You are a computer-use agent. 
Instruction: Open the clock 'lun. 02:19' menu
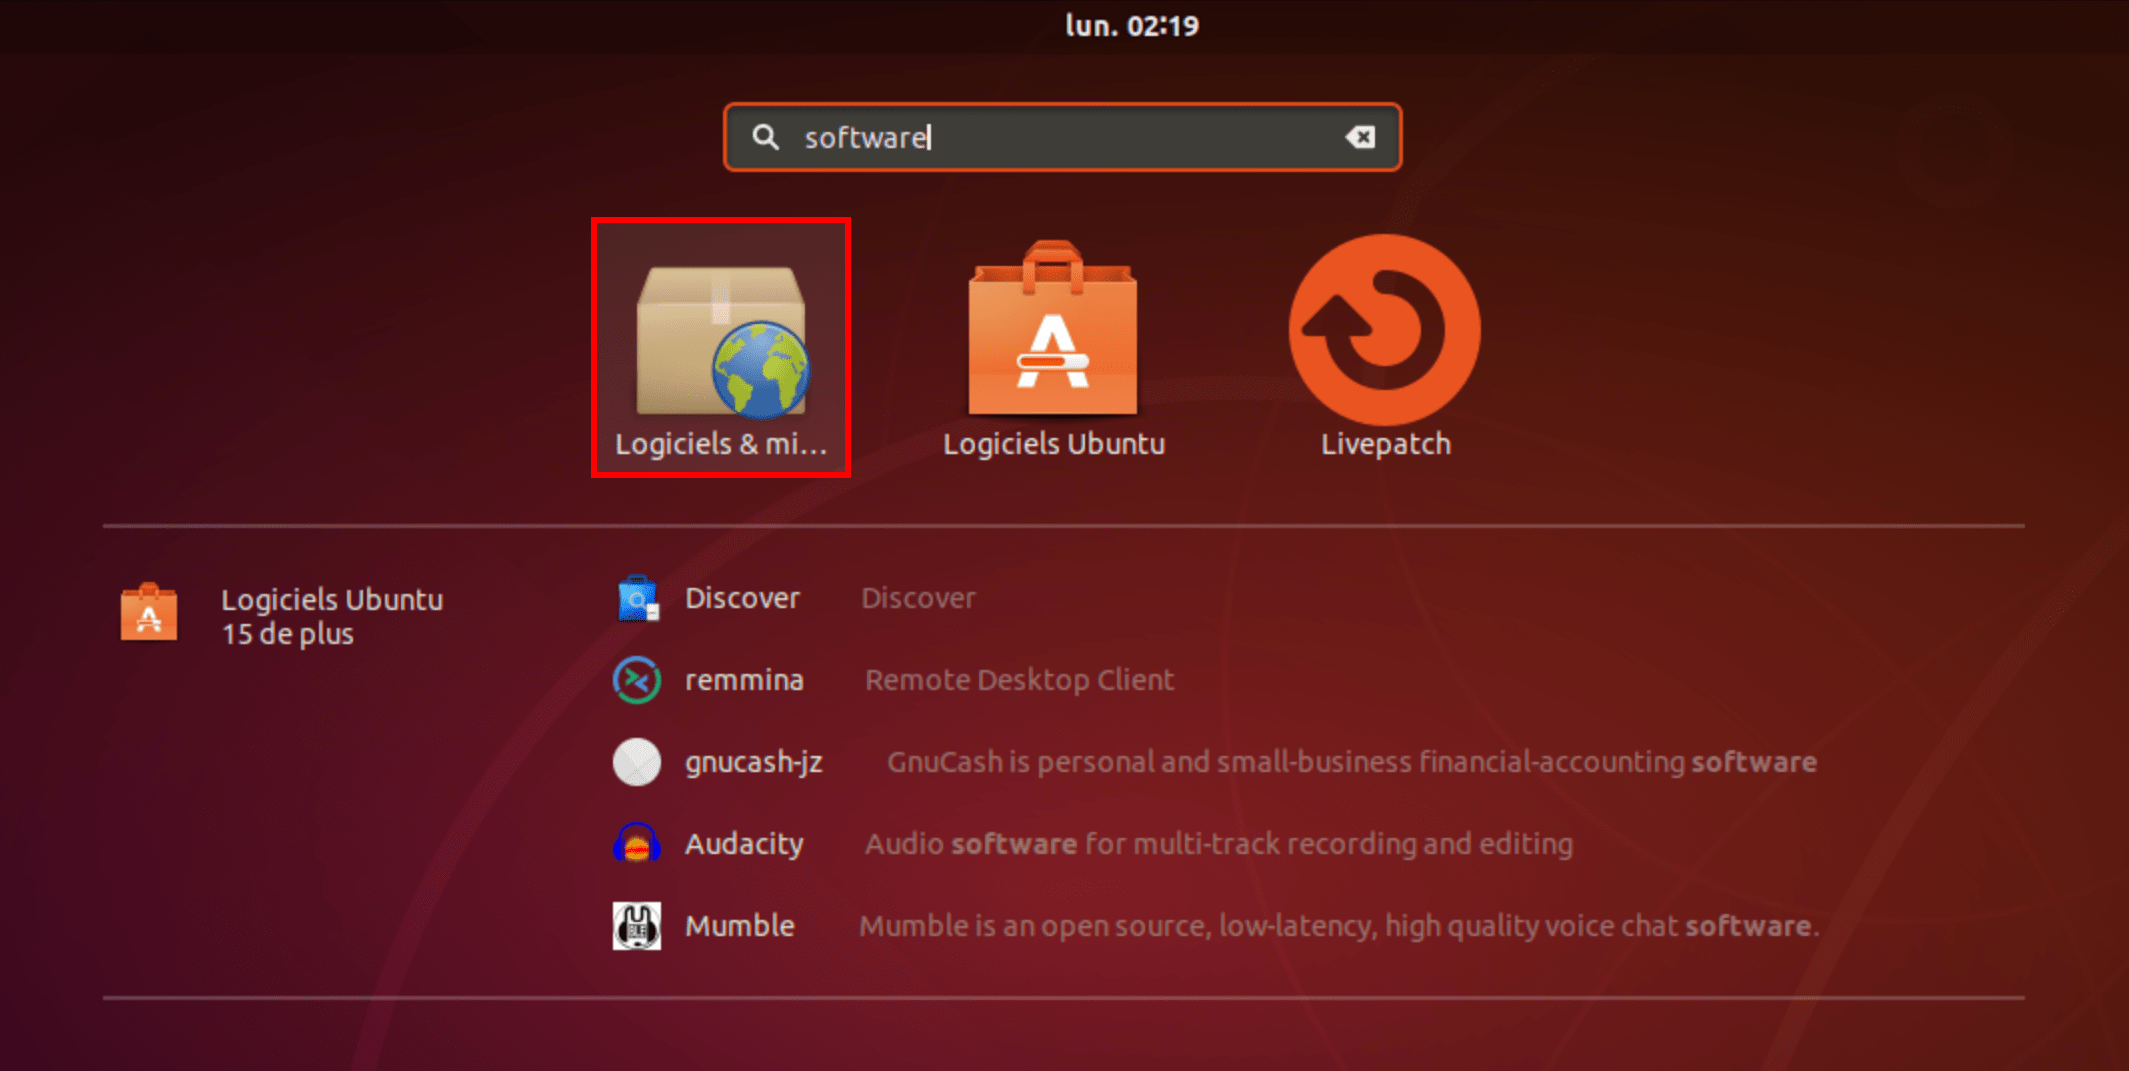pos(1132,25)
